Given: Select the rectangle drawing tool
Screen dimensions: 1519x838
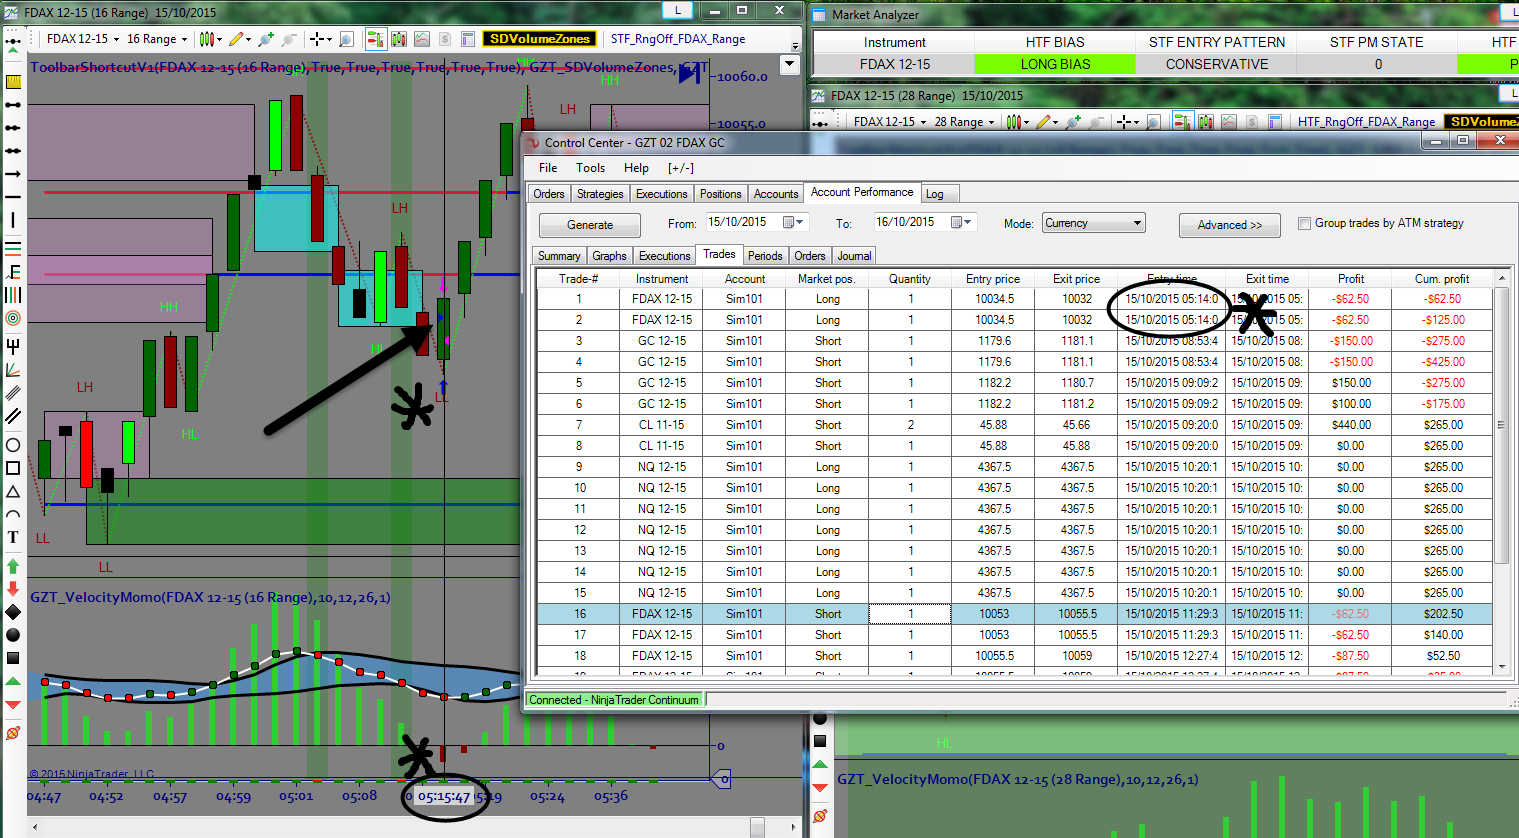Looking at the screenshot, I should [13, 468].
